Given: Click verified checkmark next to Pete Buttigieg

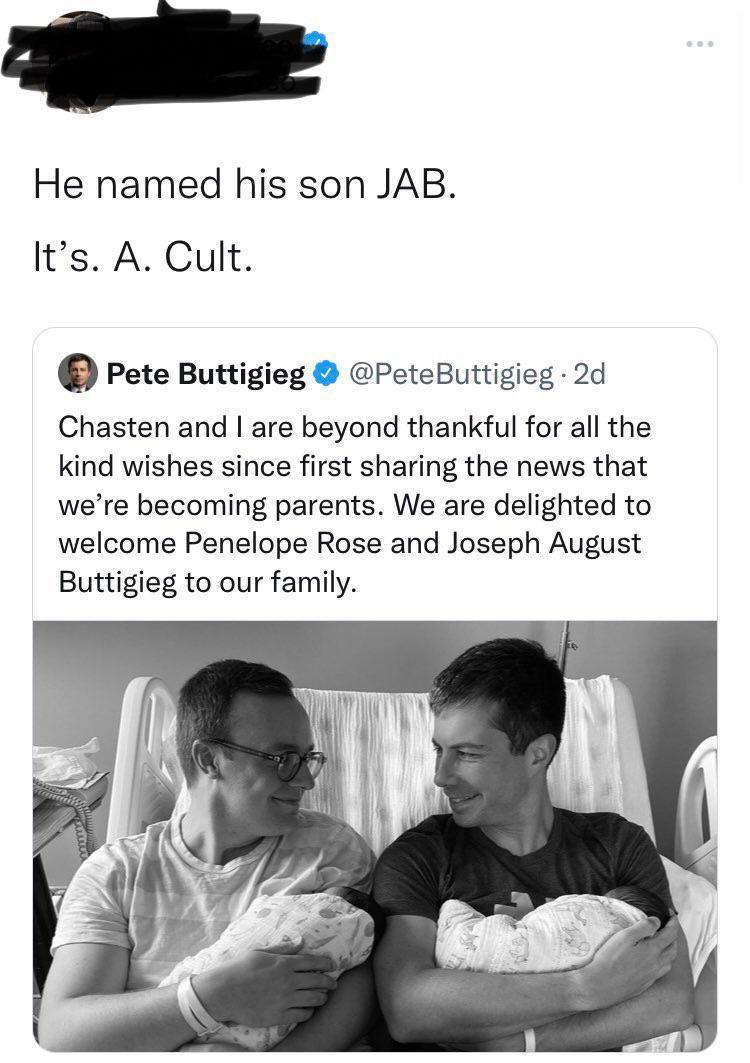Looking at the screenshot, I should [325, 375].
